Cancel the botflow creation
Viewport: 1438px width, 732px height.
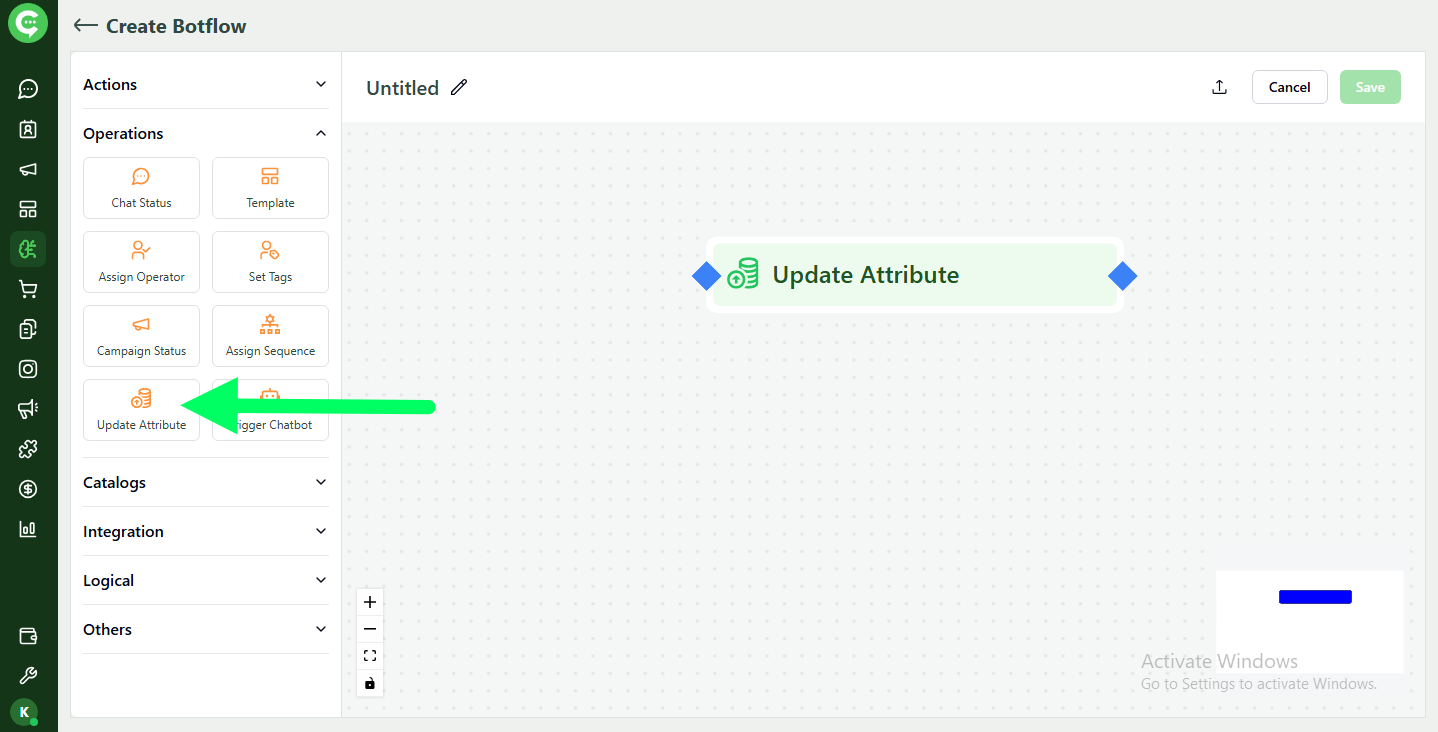point(1289,87)
